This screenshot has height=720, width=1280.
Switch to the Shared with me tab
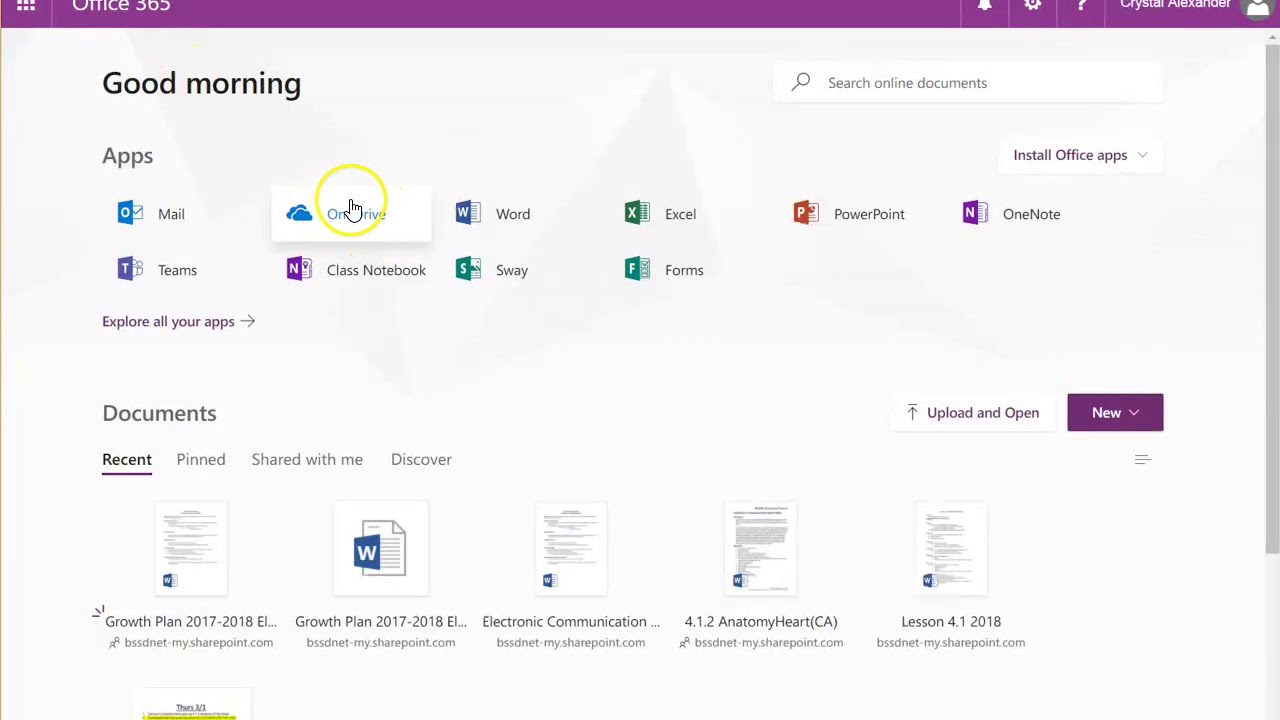click(x=307, y=459)
